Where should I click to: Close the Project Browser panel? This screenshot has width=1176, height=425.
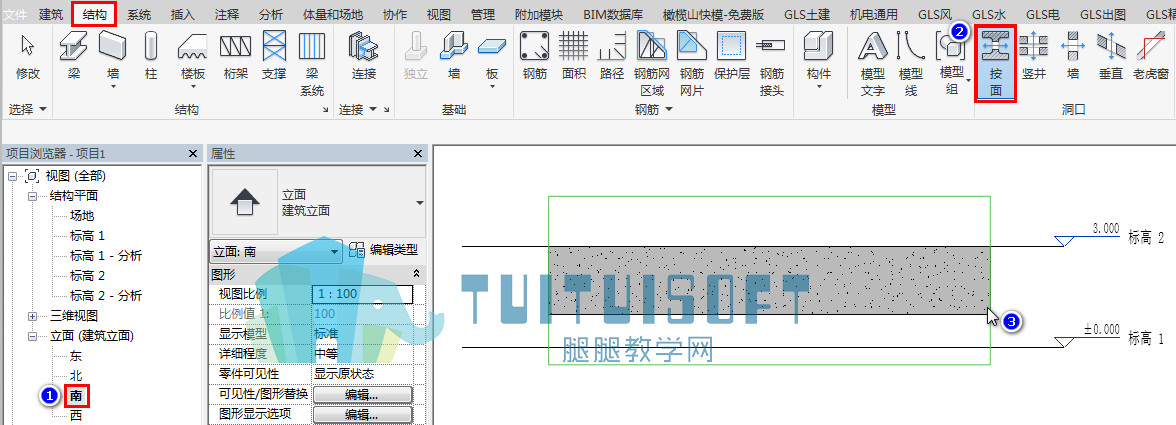tap(193, 153)
